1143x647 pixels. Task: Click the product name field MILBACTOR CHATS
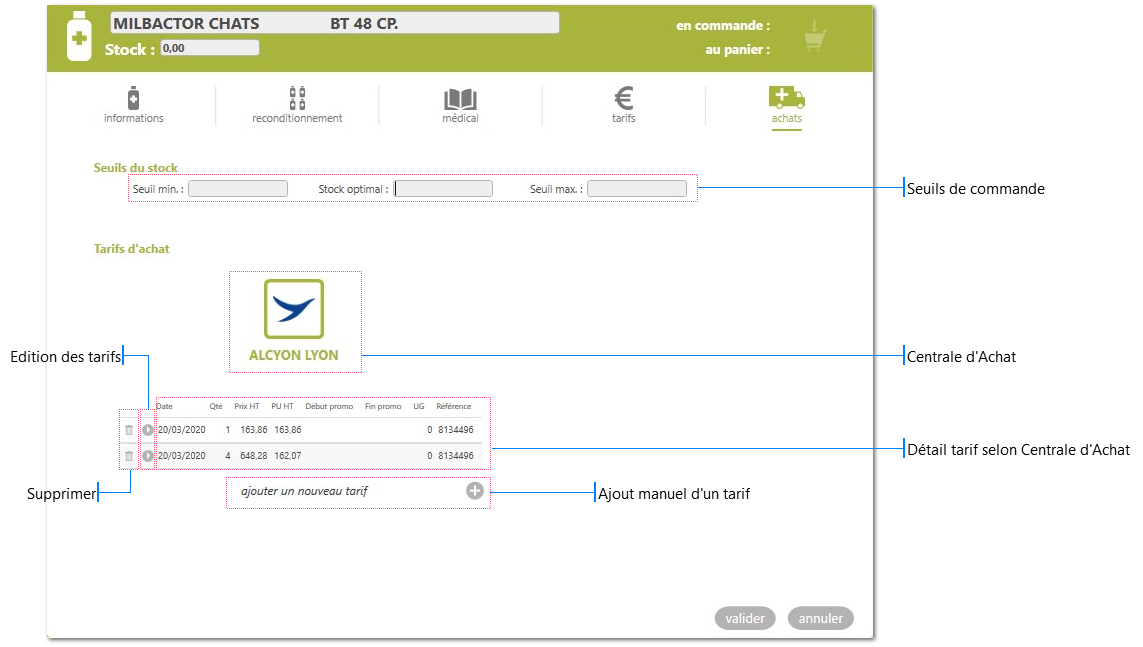point(335,23)
